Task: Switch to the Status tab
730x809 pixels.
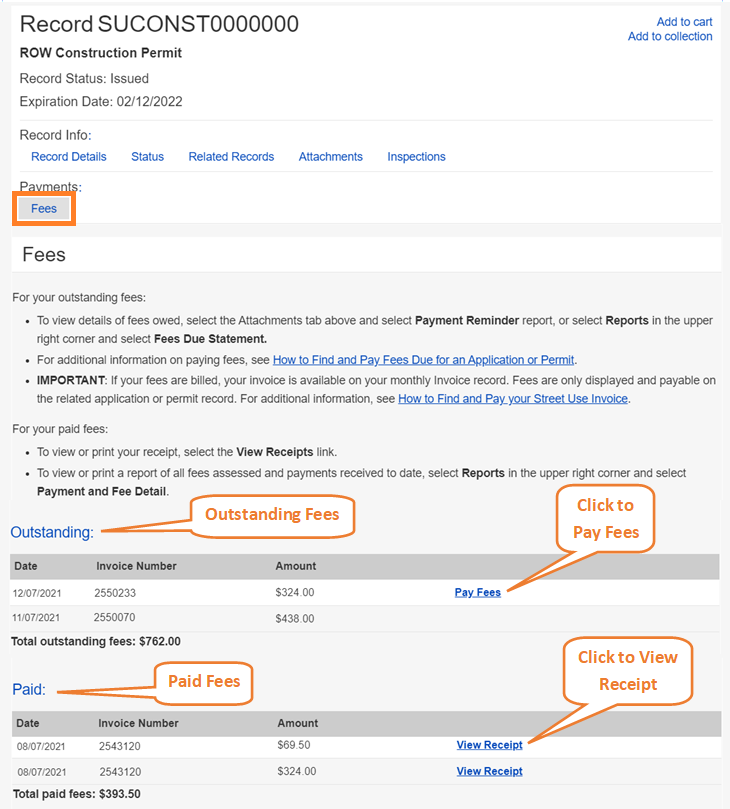Action: pos(147,157)
